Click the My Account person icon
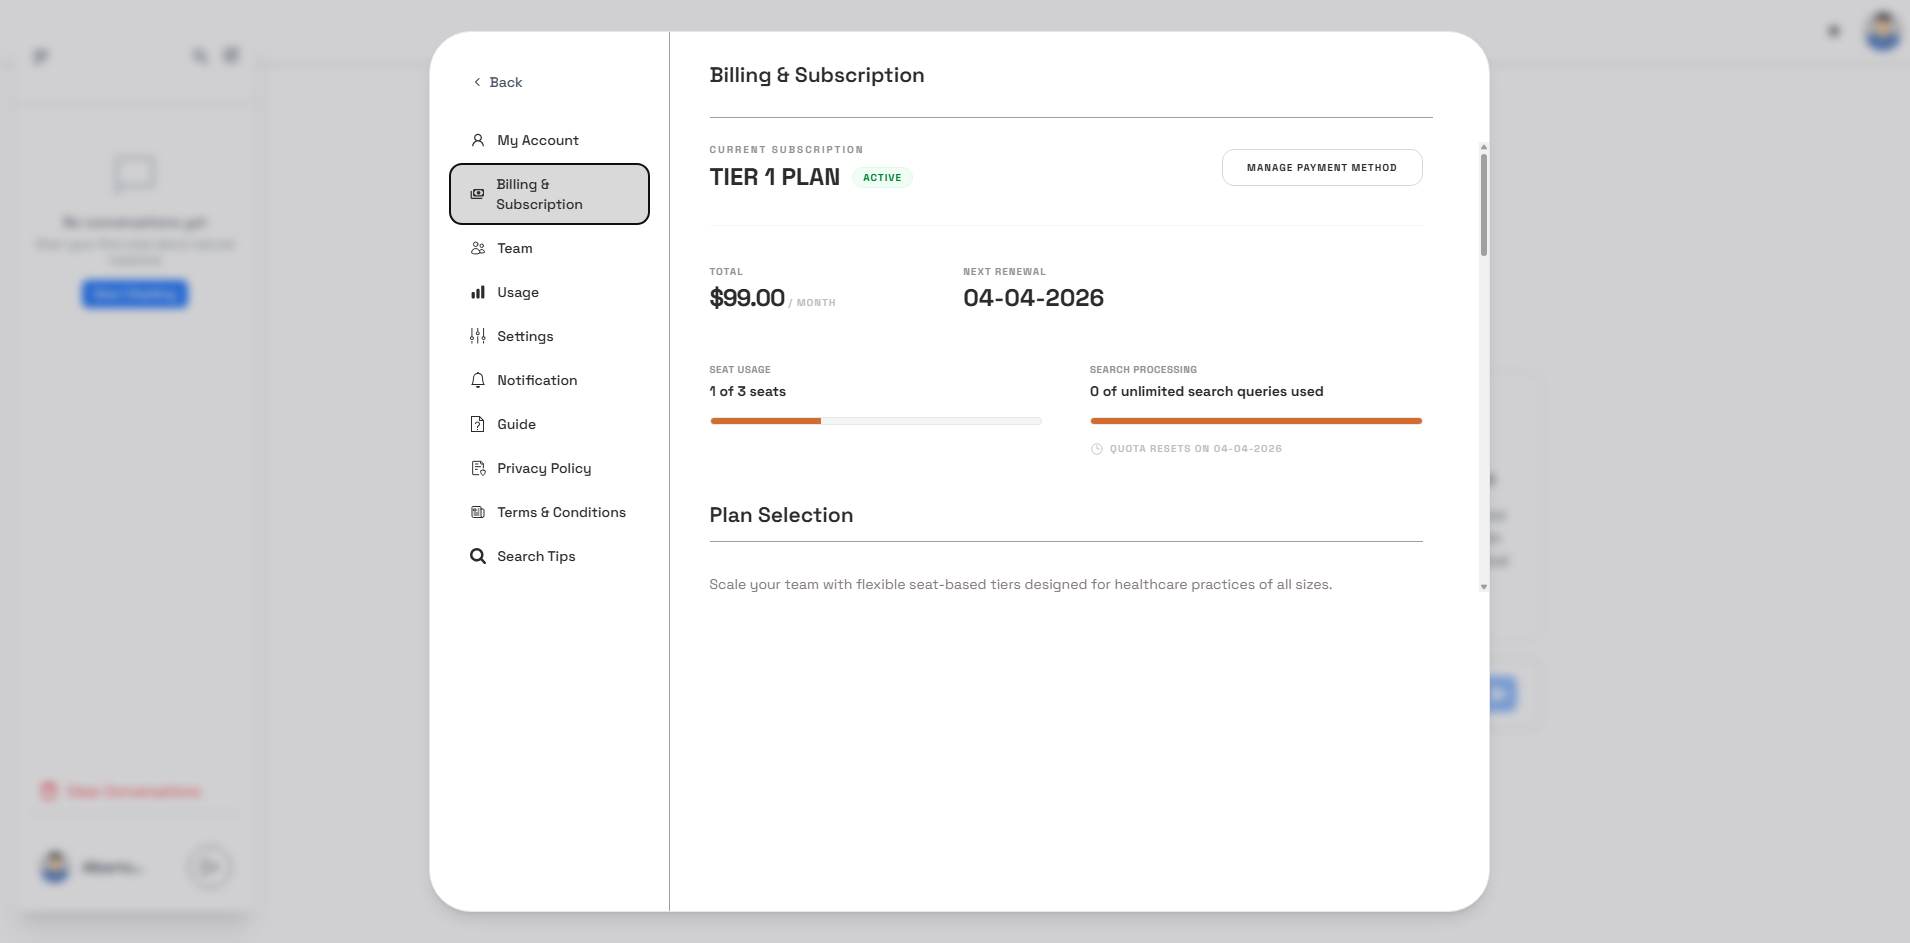 478,140
